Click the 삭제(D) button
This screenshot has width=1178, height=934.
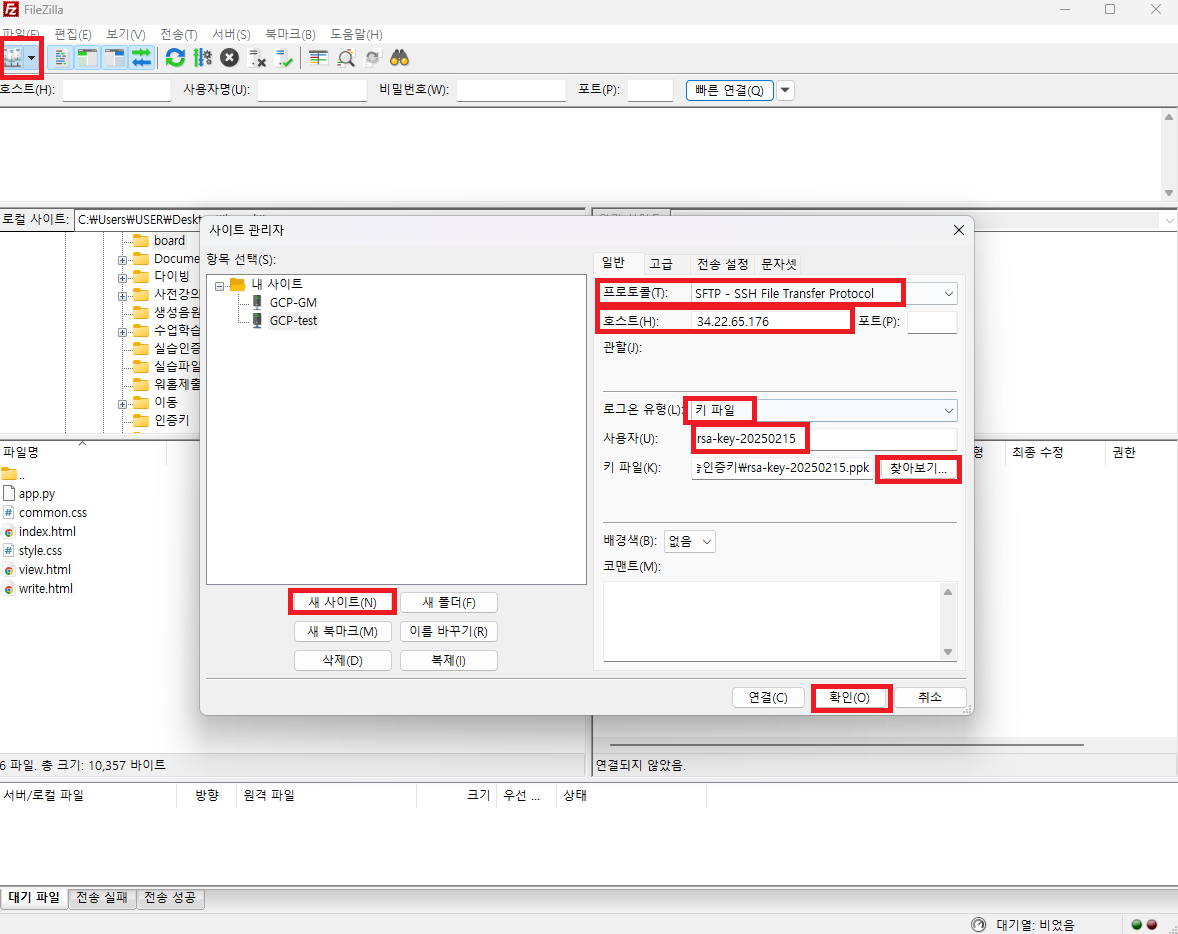[x=343, y=660]
